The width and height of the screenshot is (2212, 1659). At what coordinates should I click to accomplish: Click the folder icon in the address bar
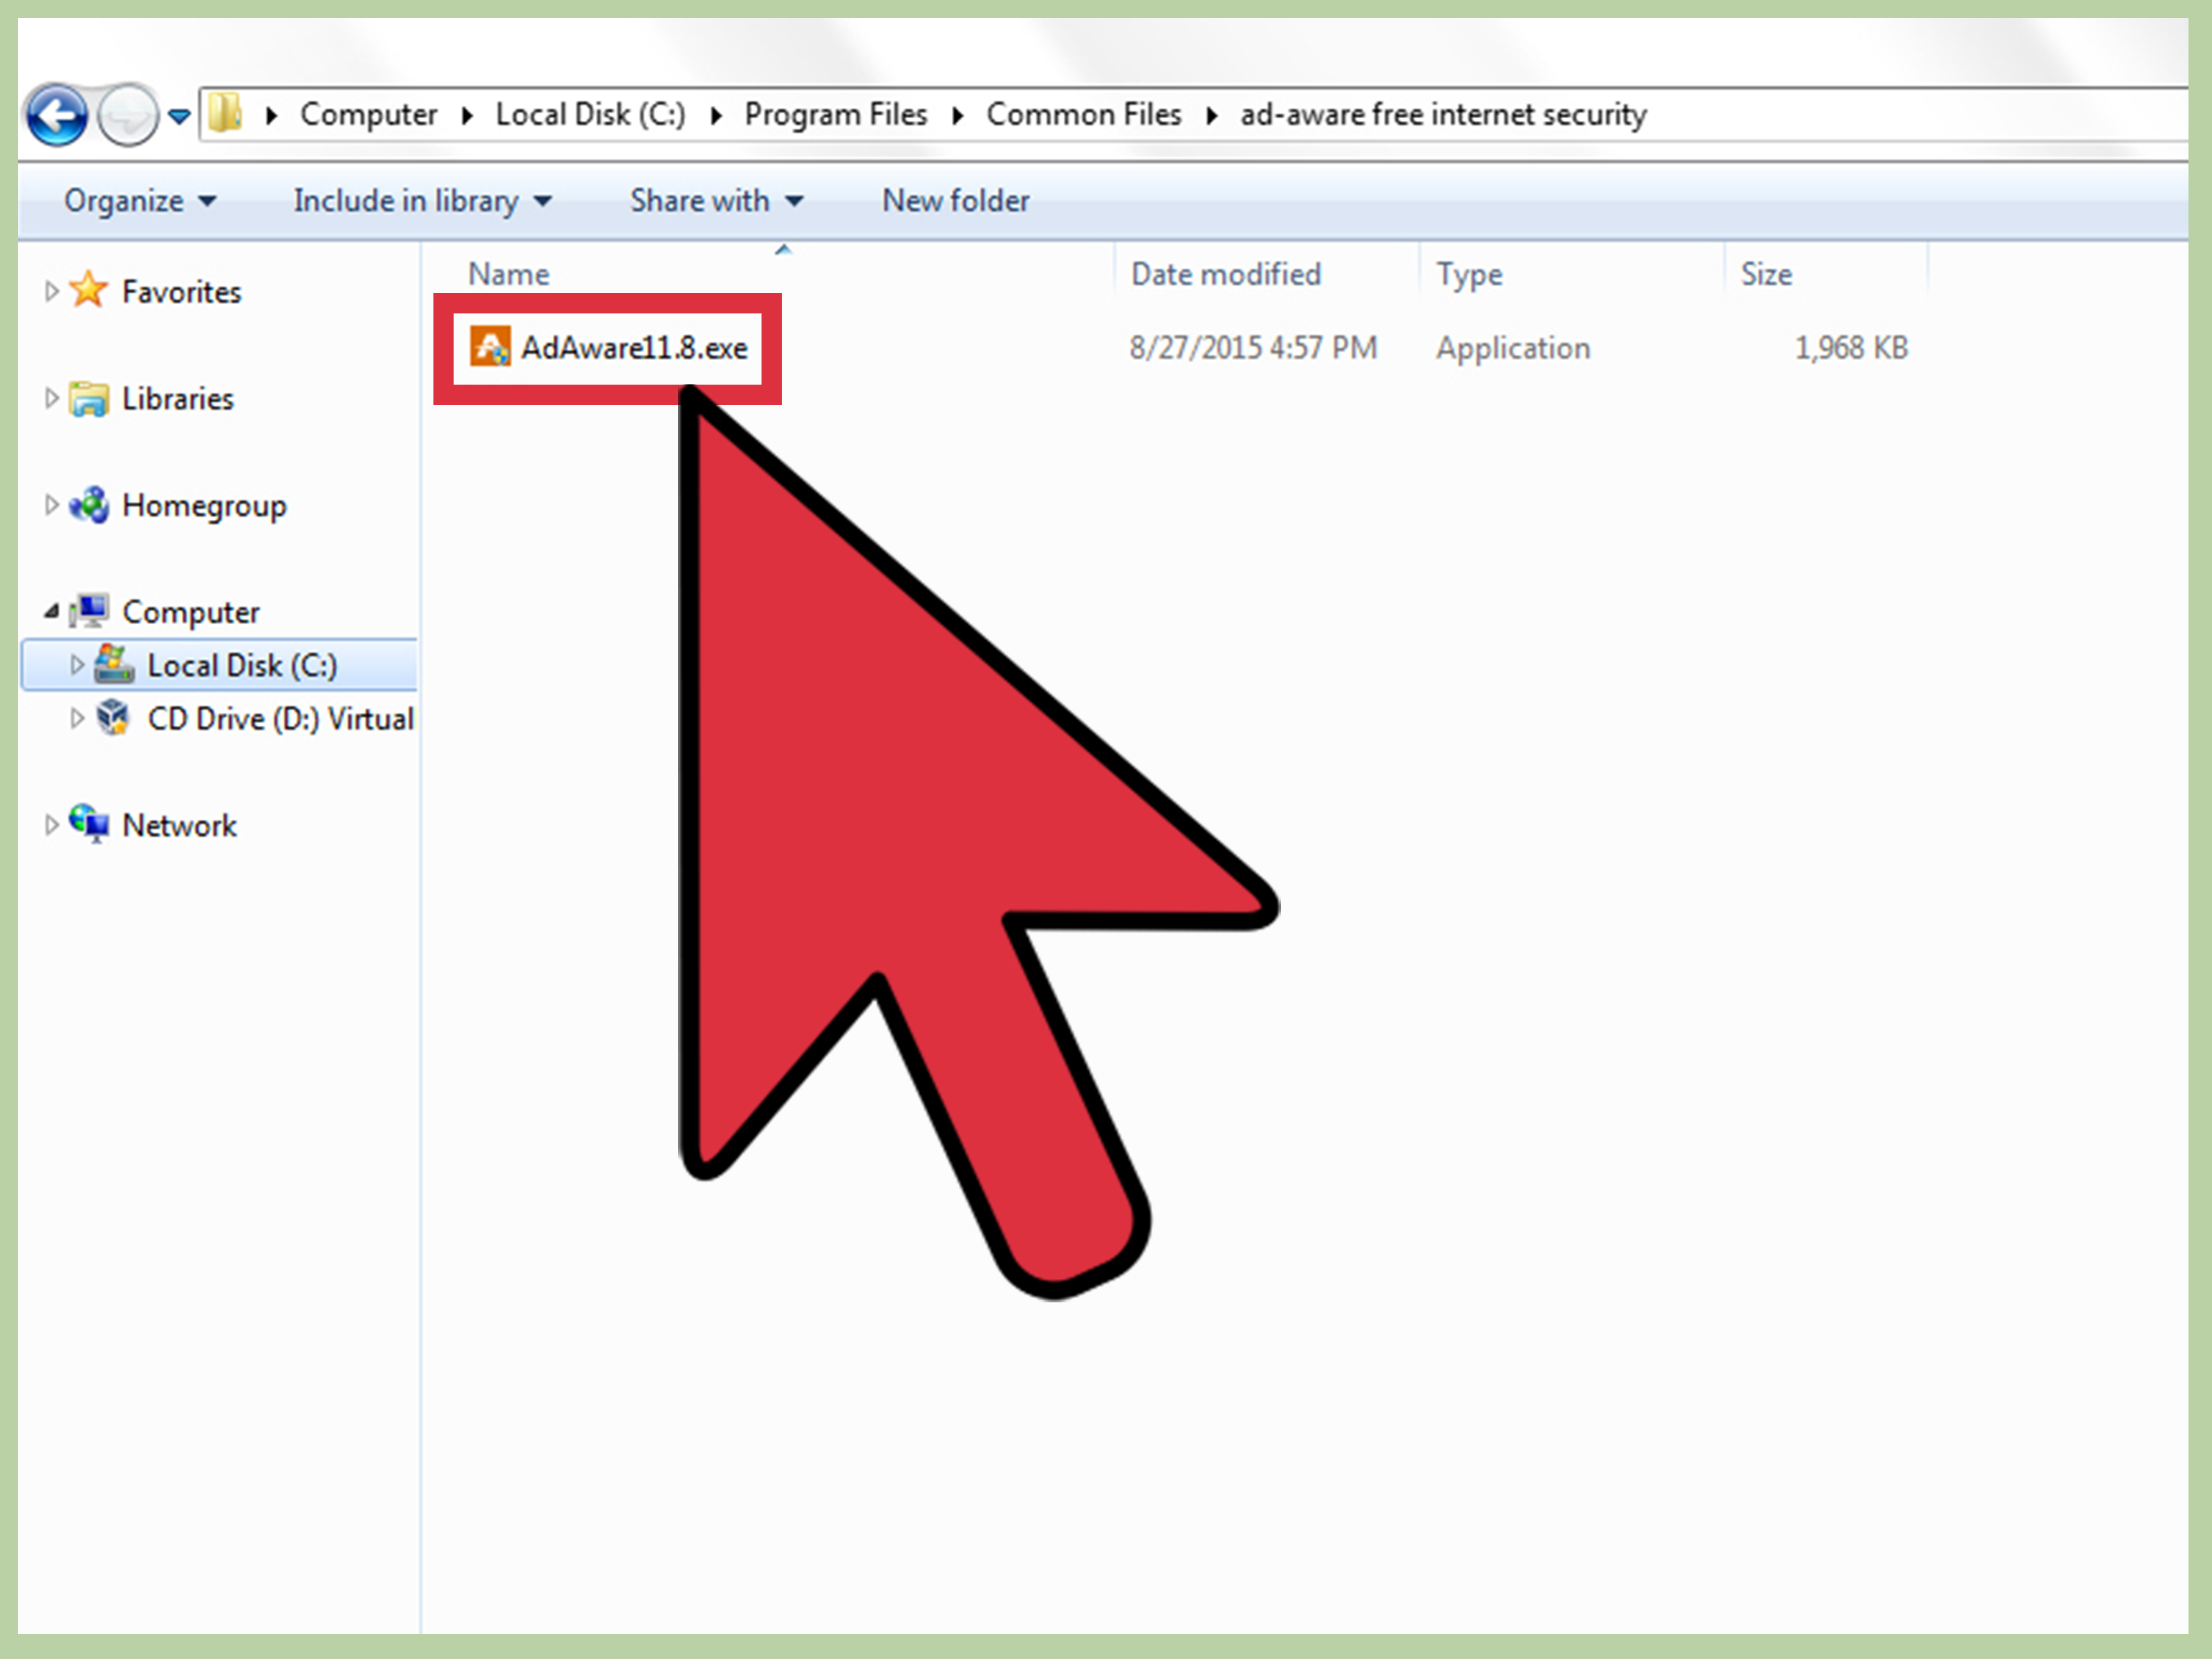[x=225, y=113]
